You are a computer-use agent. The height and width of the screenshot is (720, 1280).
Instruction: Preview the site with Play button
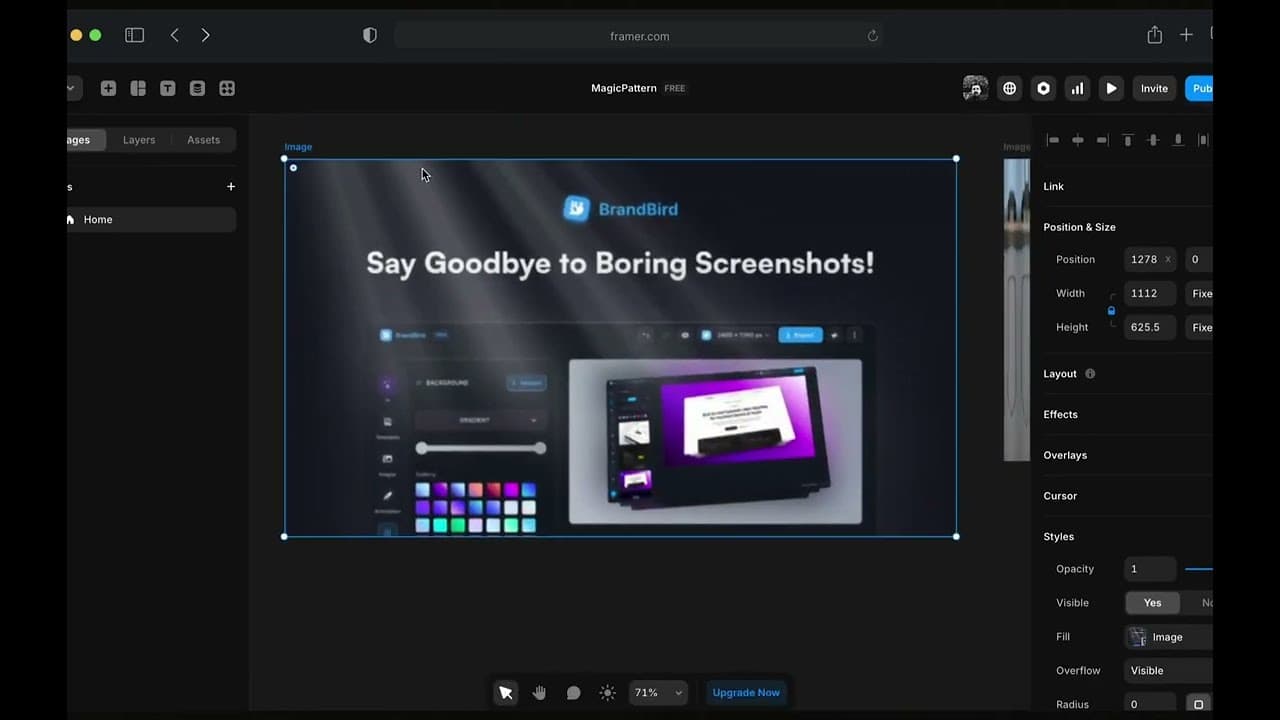1111,88
